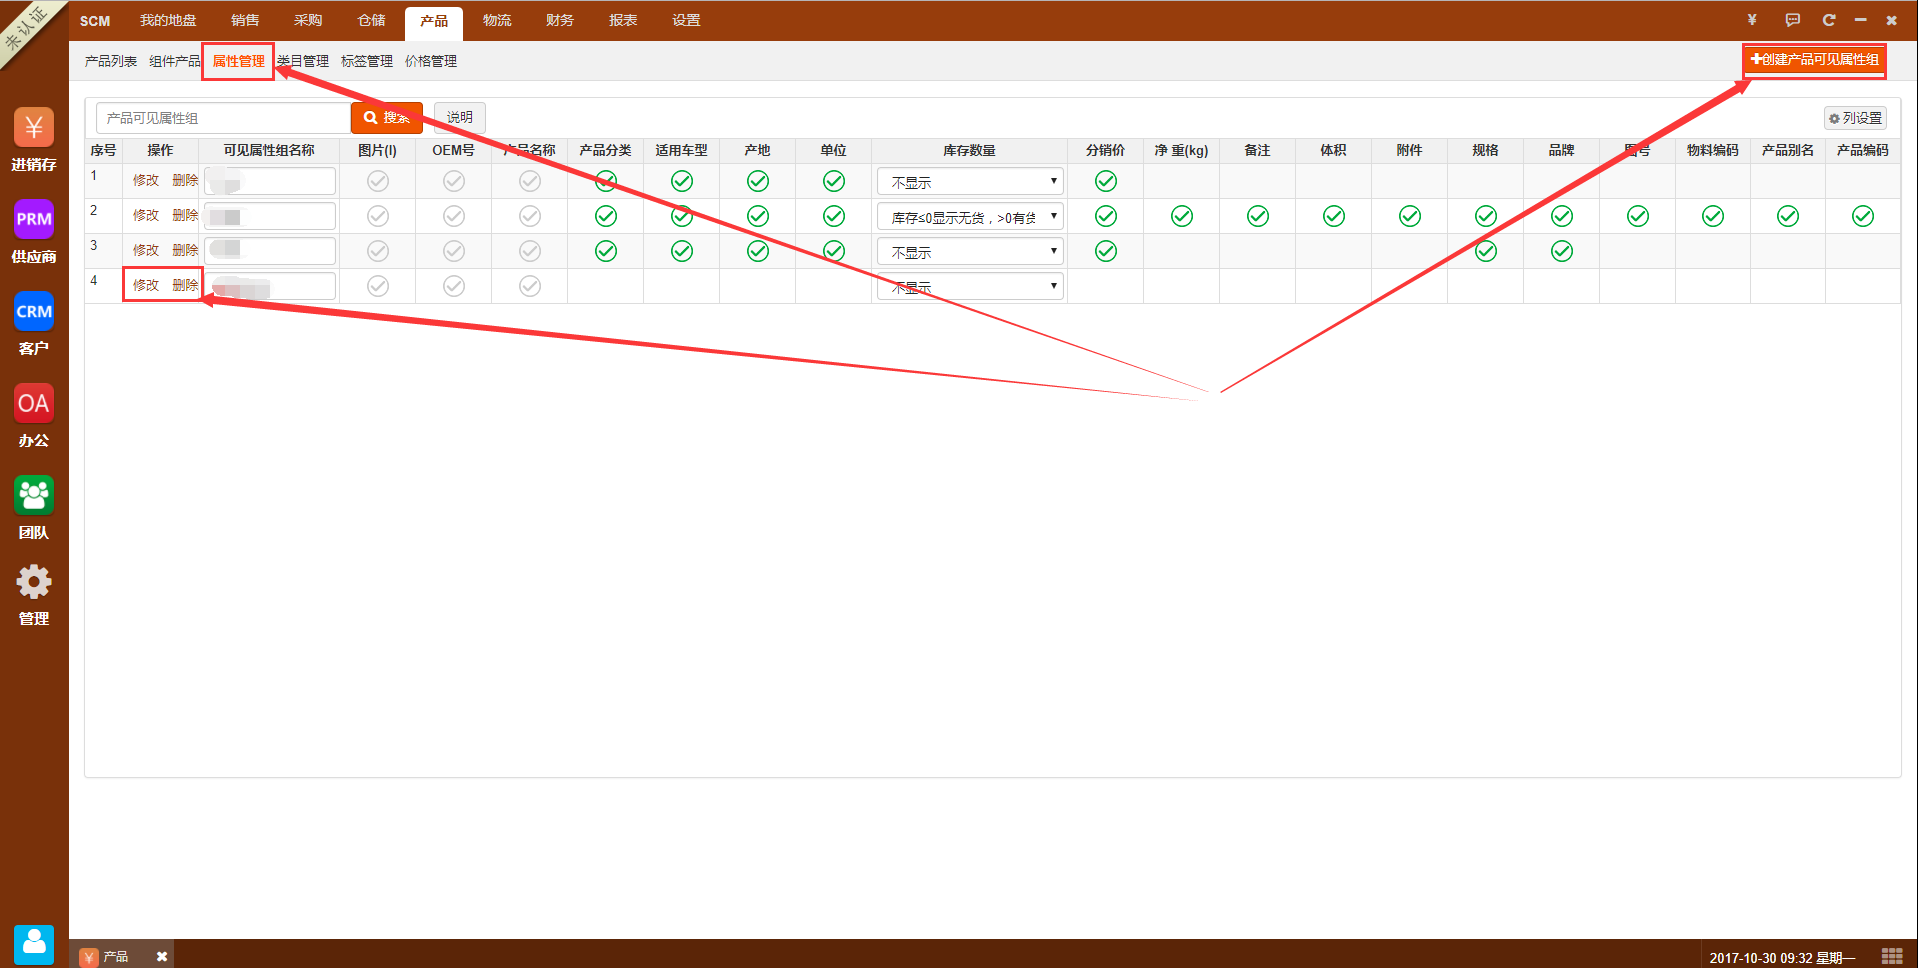Toggle 分销价 check for row 2
1918x968 pixels.
[x=1106, y=216]
